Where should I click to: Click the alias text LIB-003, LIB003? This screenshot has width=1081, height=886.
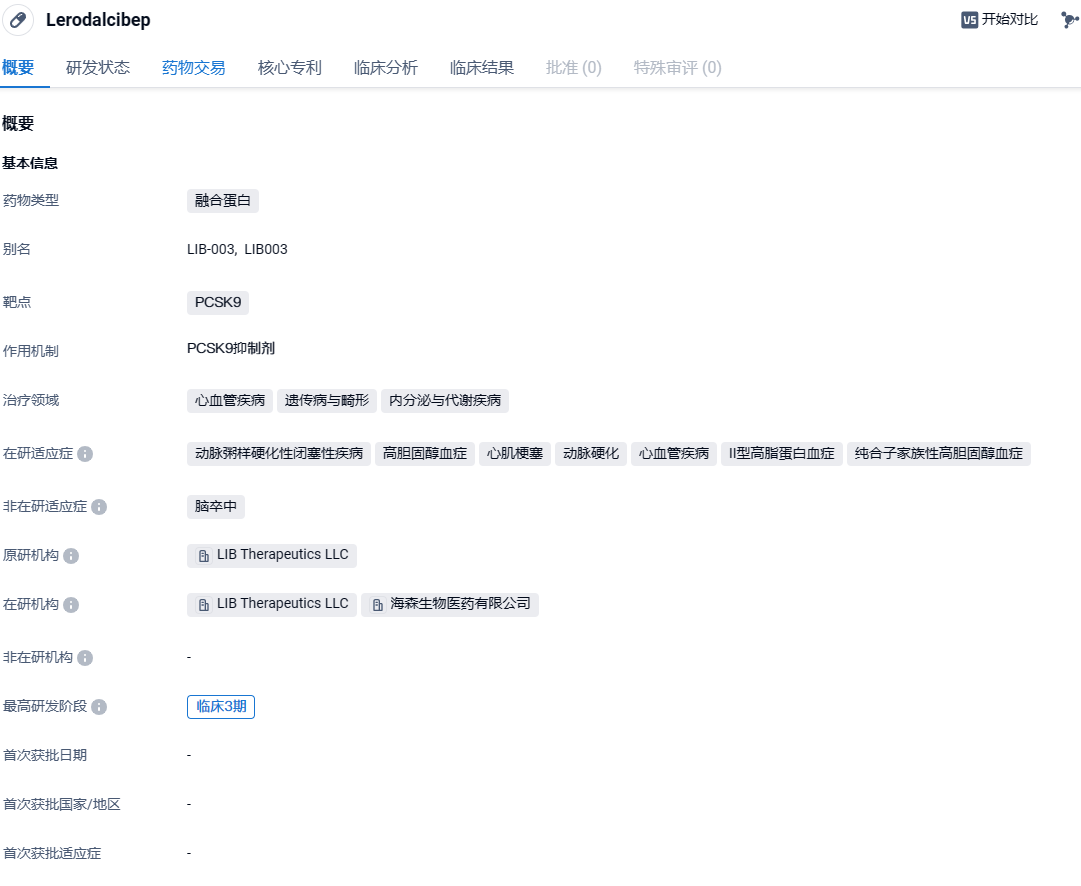237,250
